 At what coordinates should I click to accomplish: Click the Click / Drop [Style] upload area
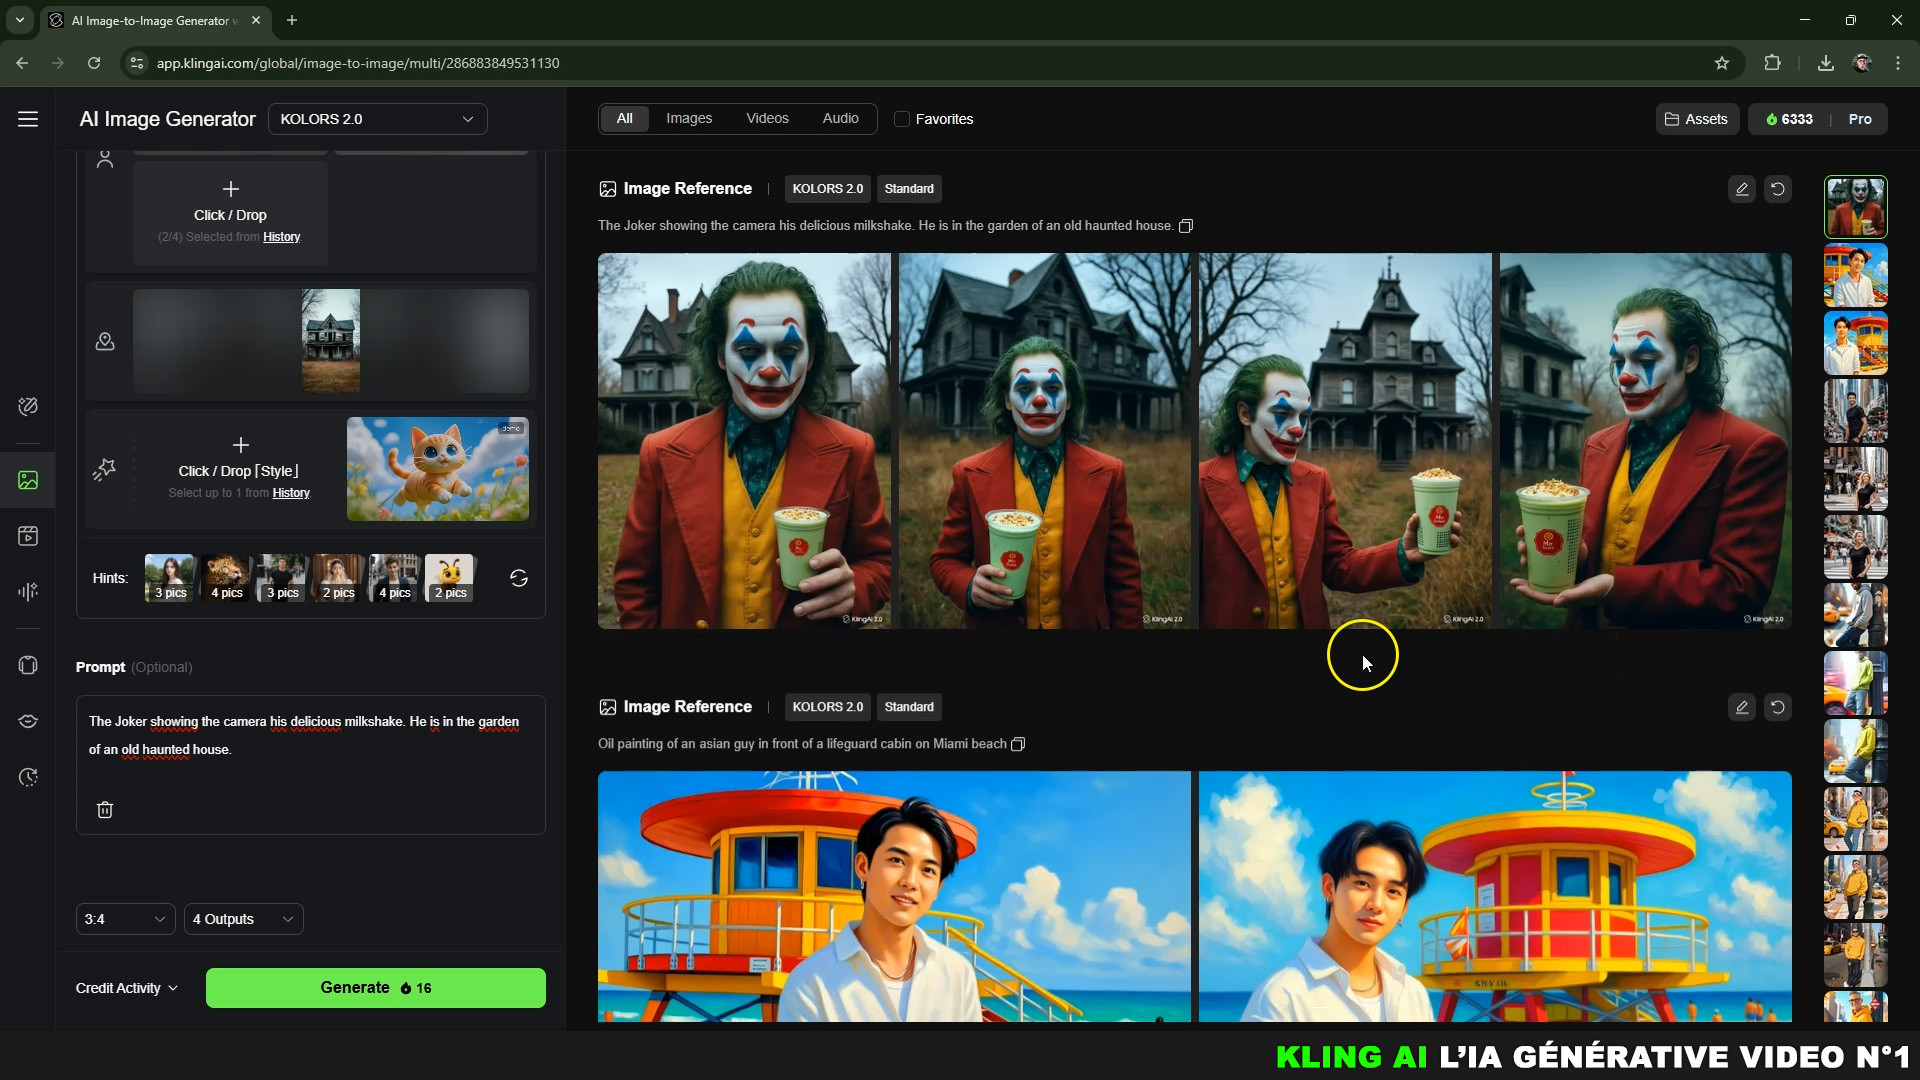[x=239, y=469]
